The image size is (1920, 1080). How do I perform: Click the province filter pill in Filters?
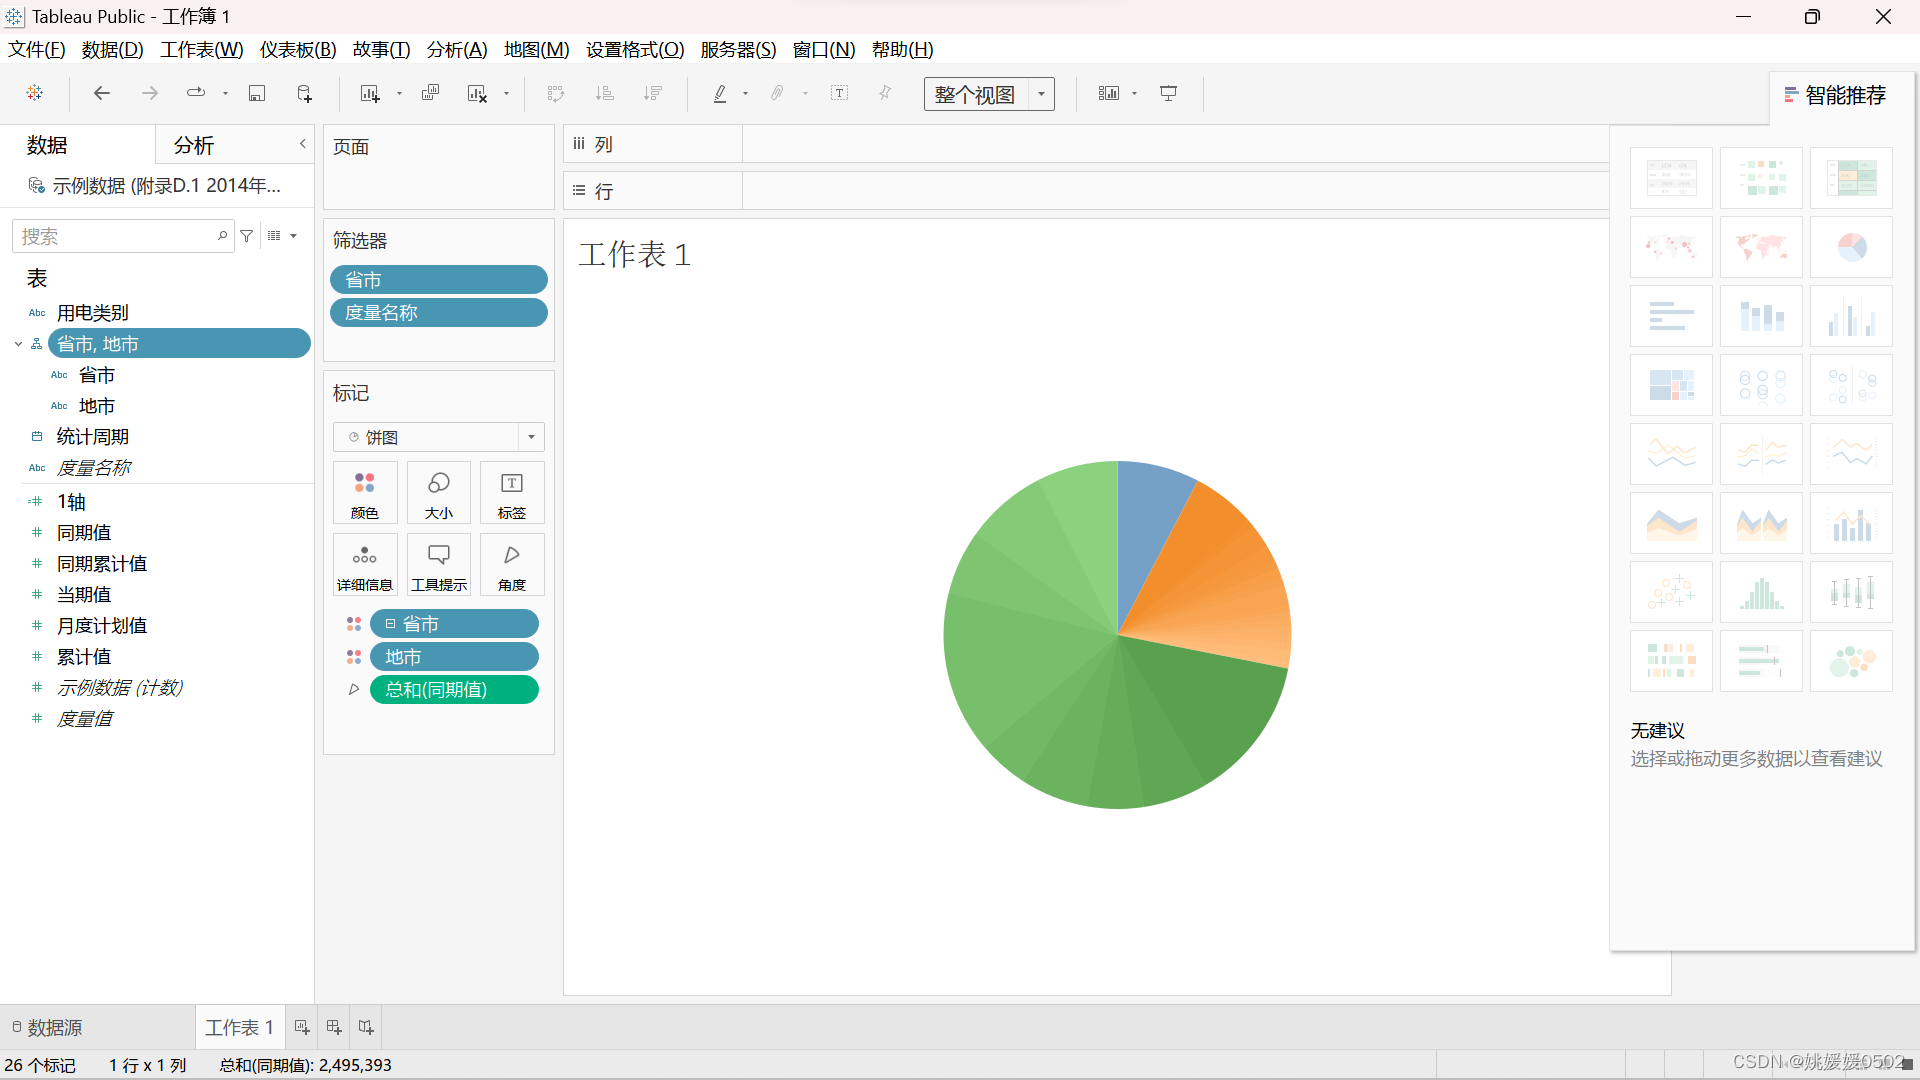click(438, 280)
